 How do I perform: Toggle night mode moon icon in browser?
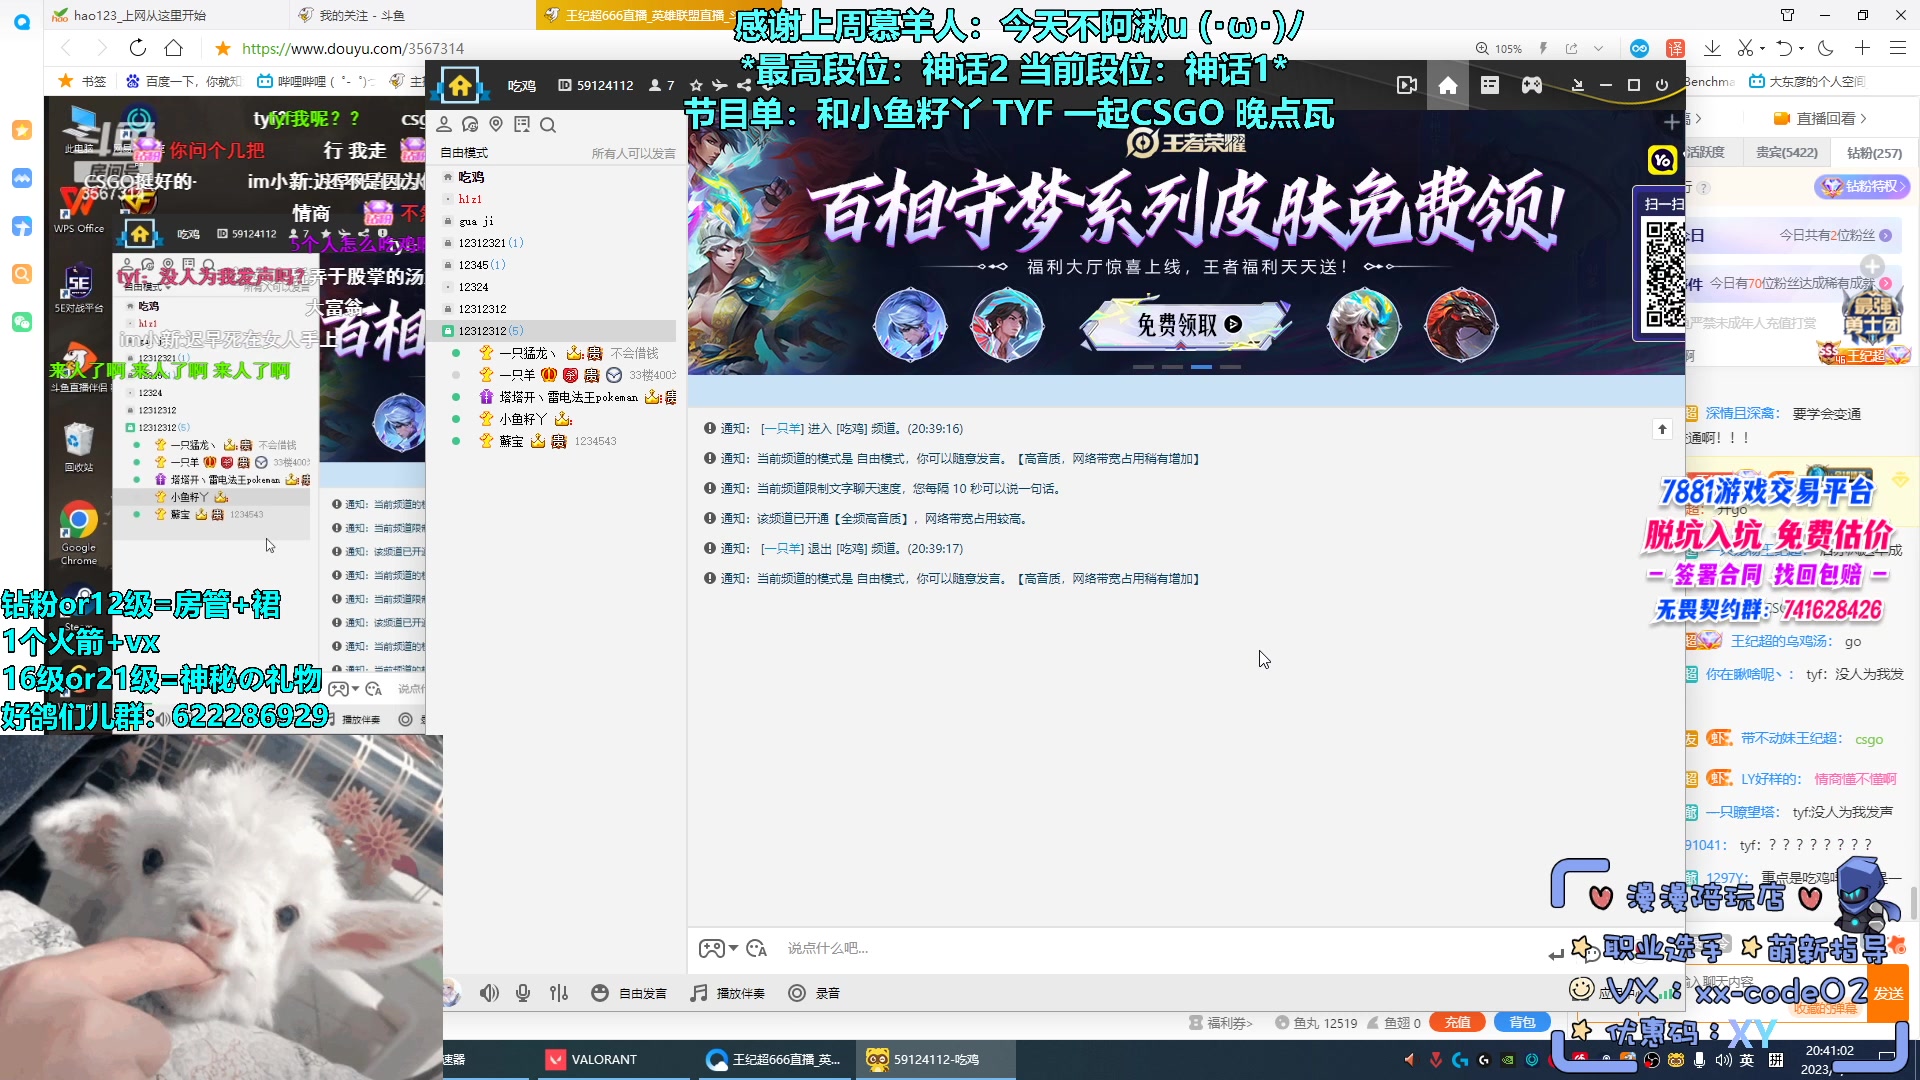pos(1826,48)
